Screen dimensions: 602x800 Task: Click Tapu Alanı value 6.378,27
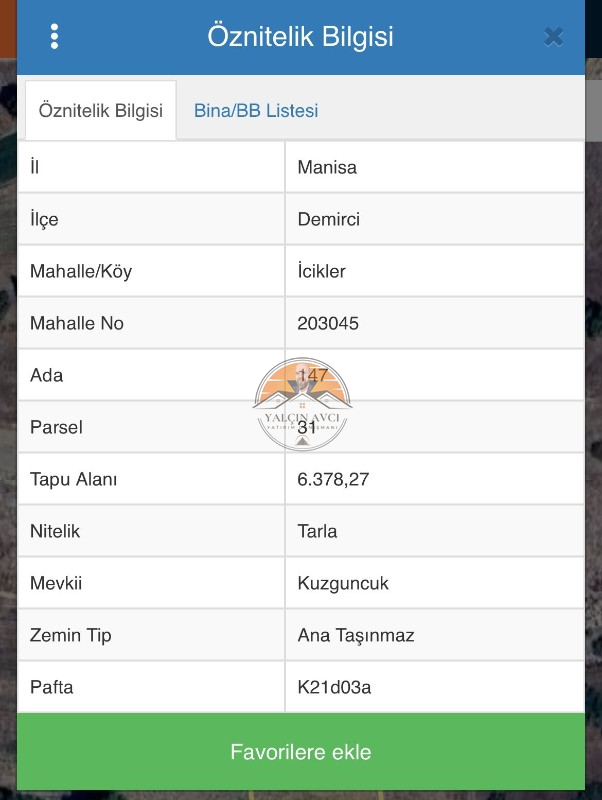(x=333, y=479)
